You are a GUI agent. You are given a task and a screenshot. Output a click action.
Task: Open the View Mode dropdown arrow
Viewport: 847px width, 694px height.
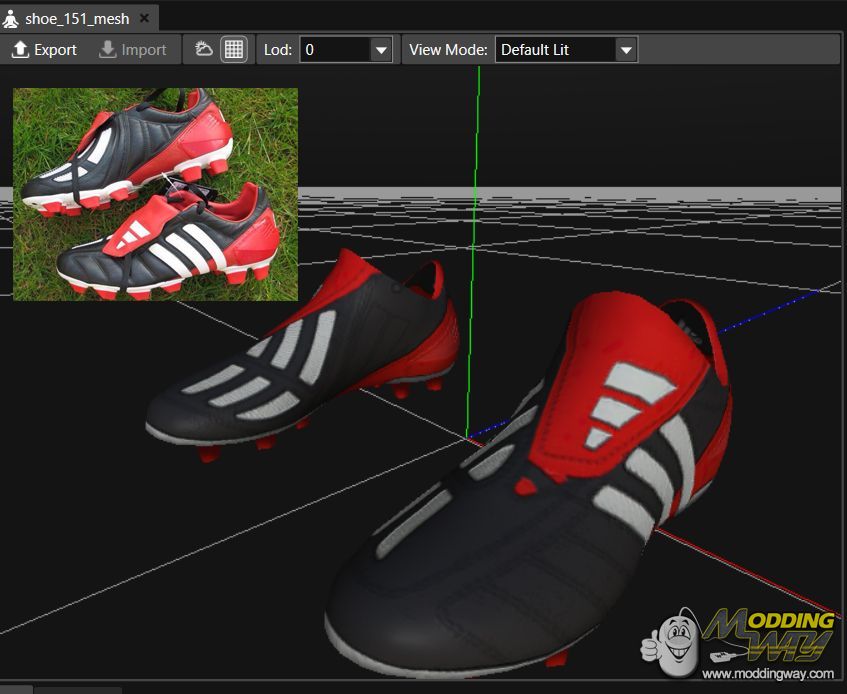(626, 49)
